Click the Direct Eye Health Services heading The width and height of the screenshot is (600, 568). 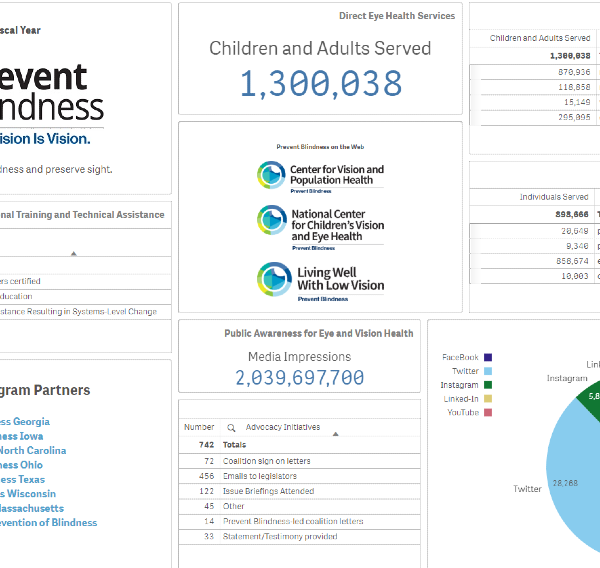tap(397, 16)
